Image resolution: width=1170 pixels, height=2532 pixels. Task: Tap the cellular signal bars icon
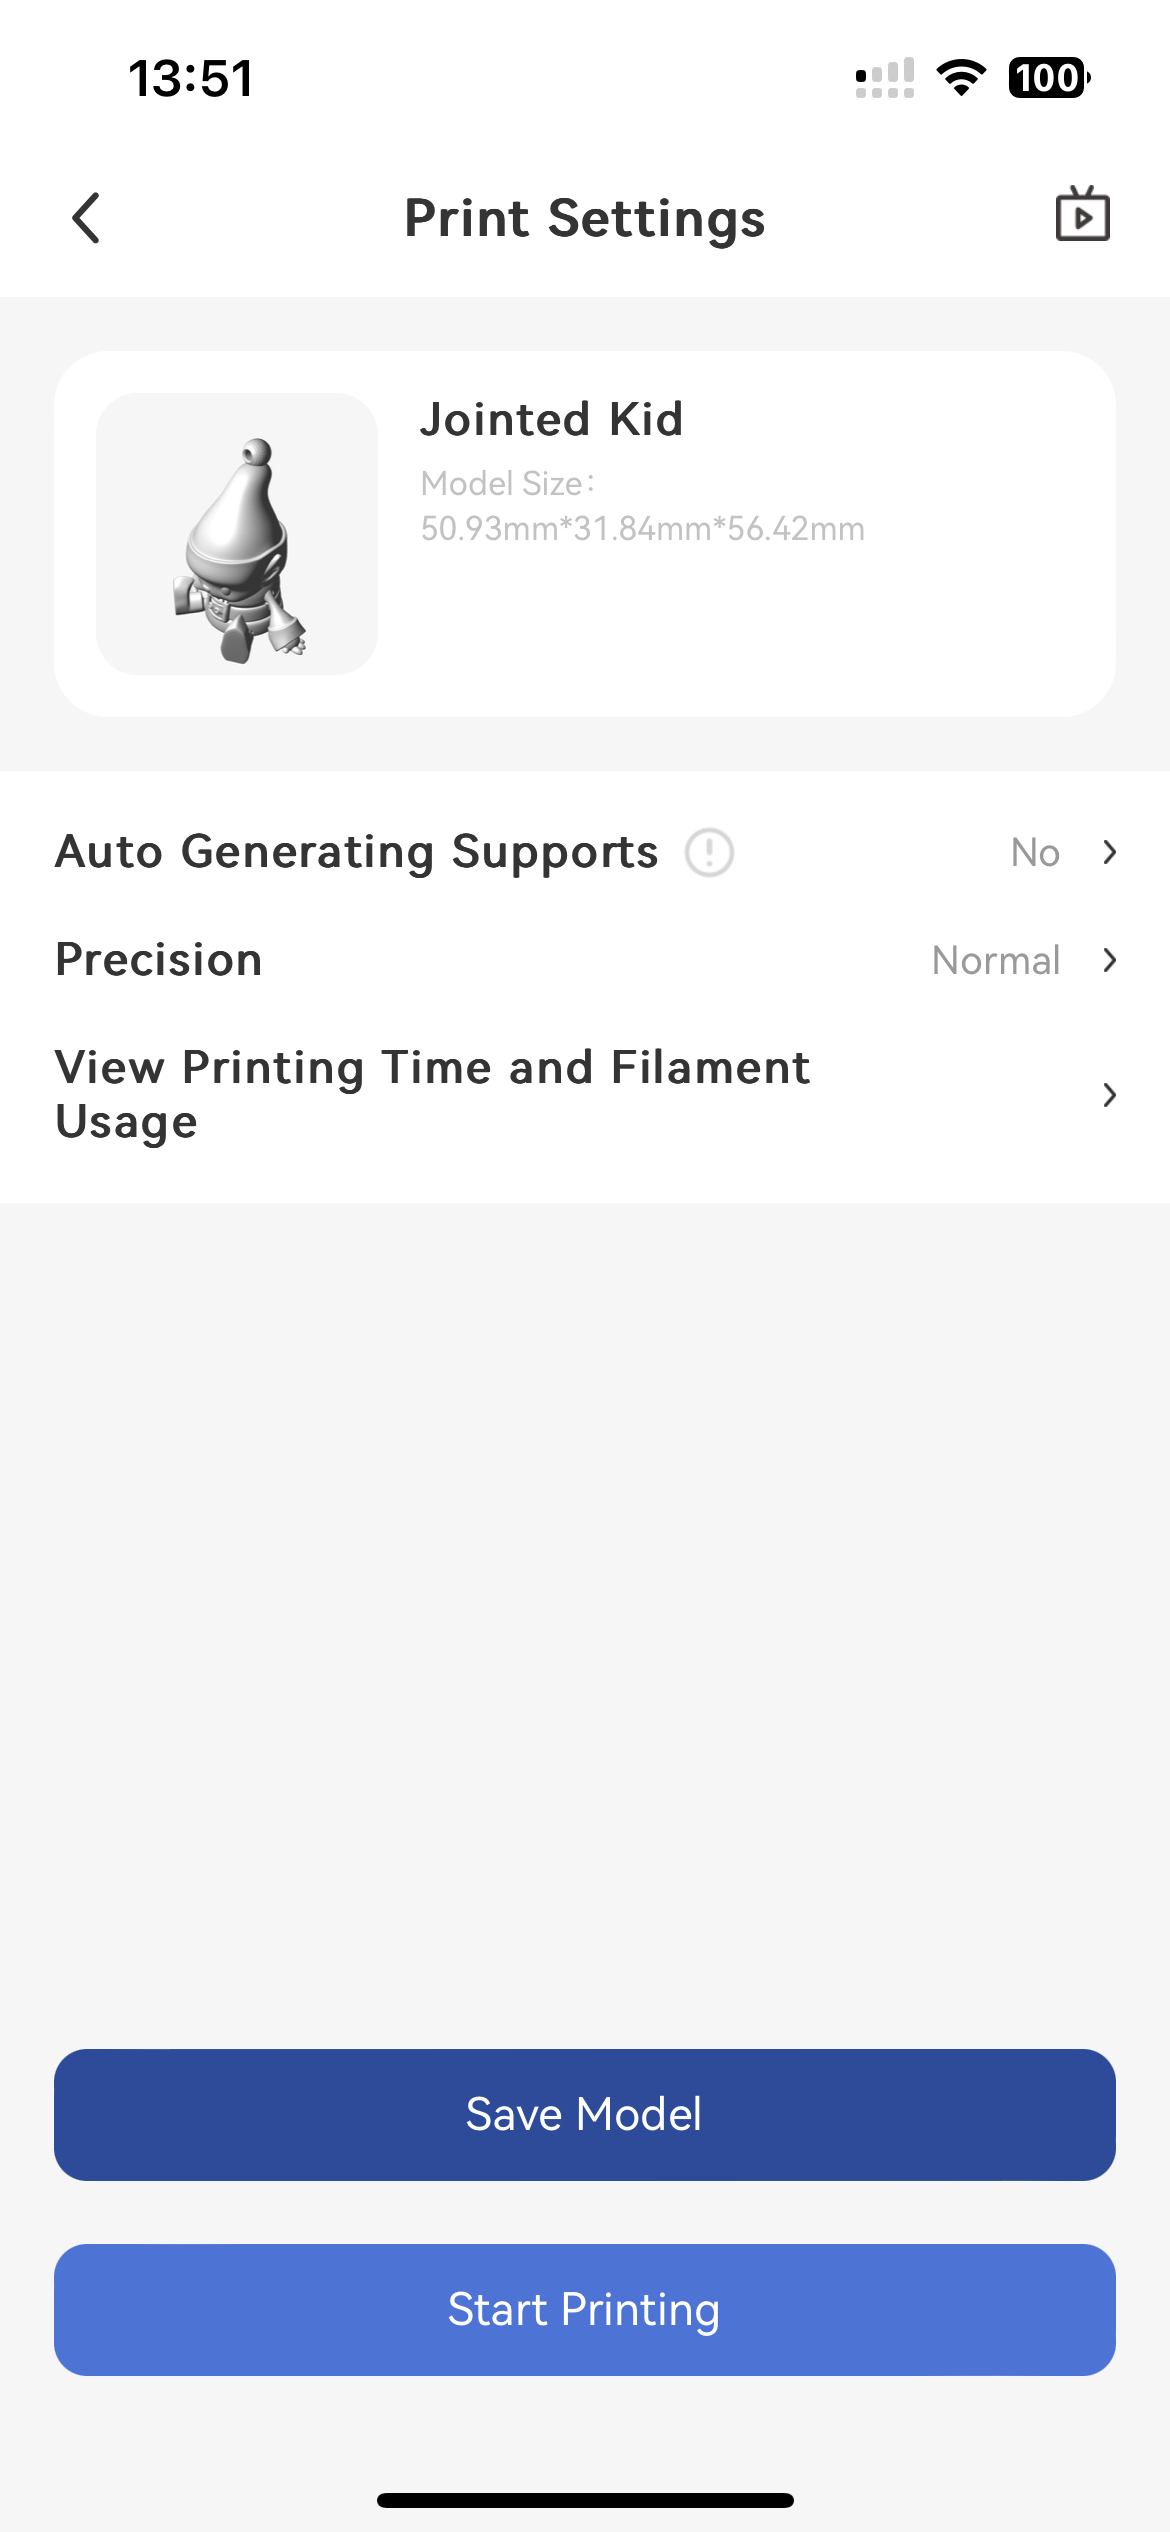point(885,78)
